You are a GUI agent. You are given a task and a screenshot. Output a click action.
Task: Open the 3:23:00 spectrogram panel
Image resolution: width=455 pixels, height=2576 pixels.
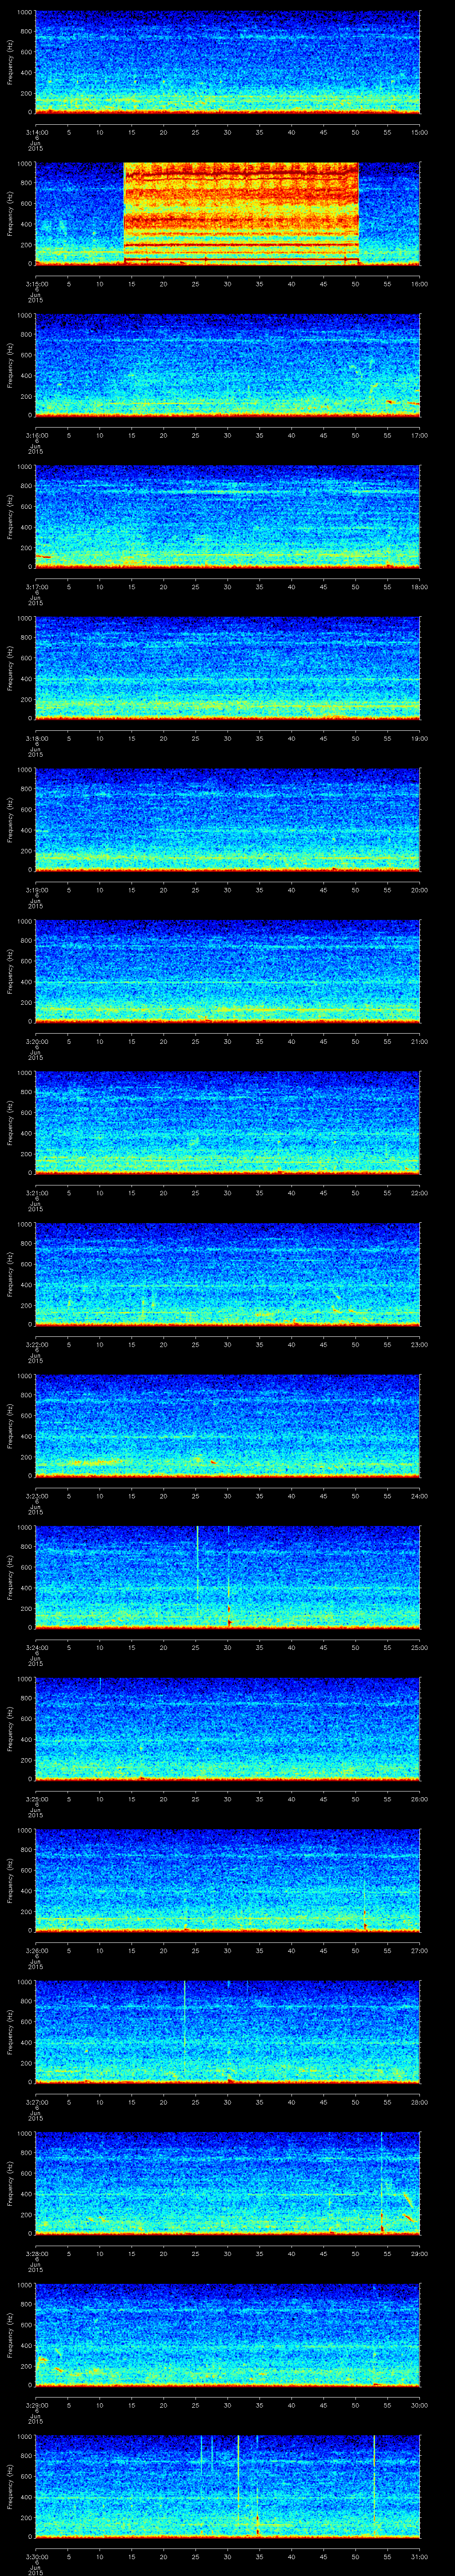tap(228, 1425)
